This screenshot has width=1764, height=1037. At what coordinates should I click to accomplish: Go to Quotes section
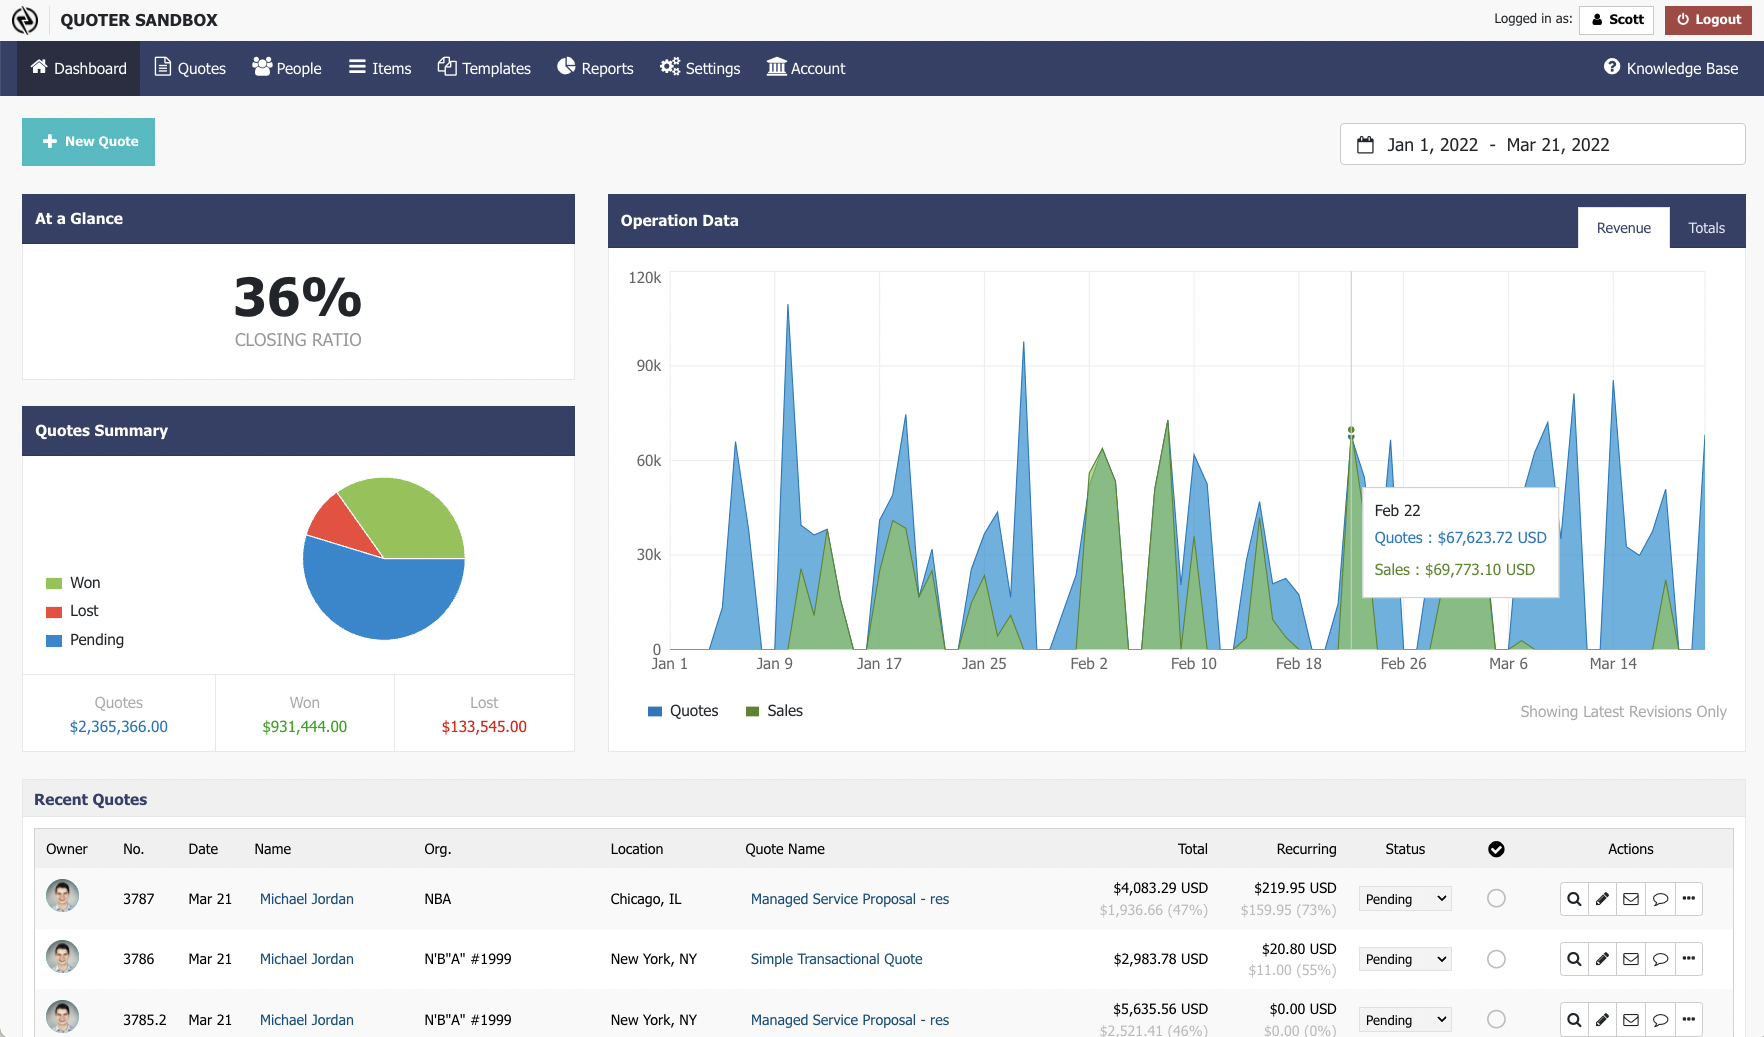190,68
